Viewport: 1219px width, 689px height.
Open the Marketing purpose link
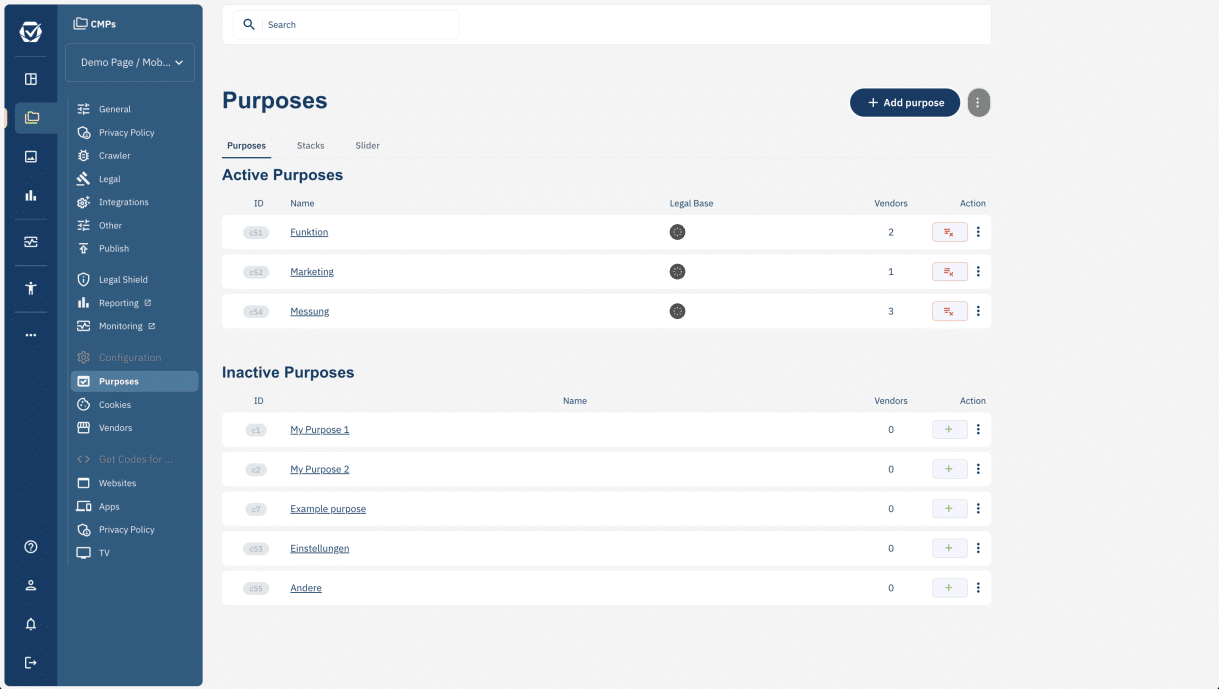pos(312,272)
